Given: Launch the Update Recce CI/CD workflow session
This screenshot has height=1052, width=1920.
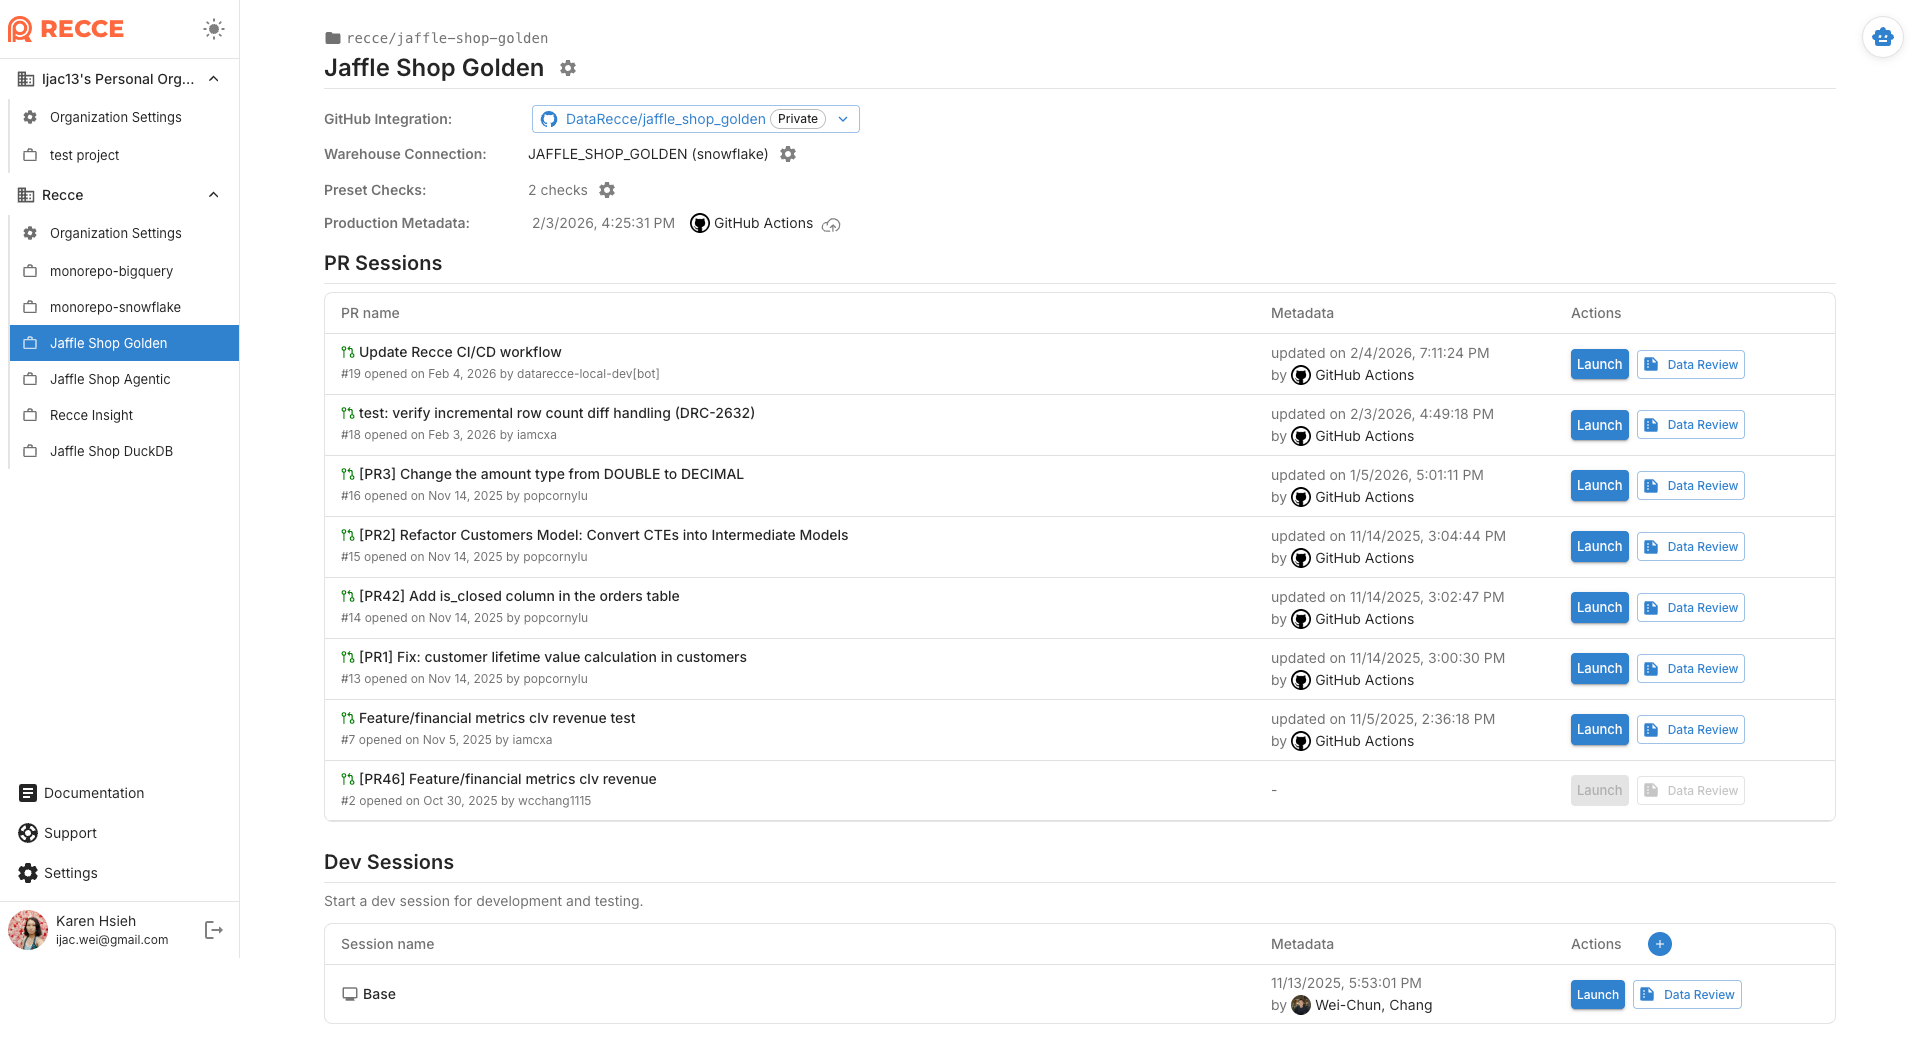Looking at the screenshot, I should [x=1599, y=364].
